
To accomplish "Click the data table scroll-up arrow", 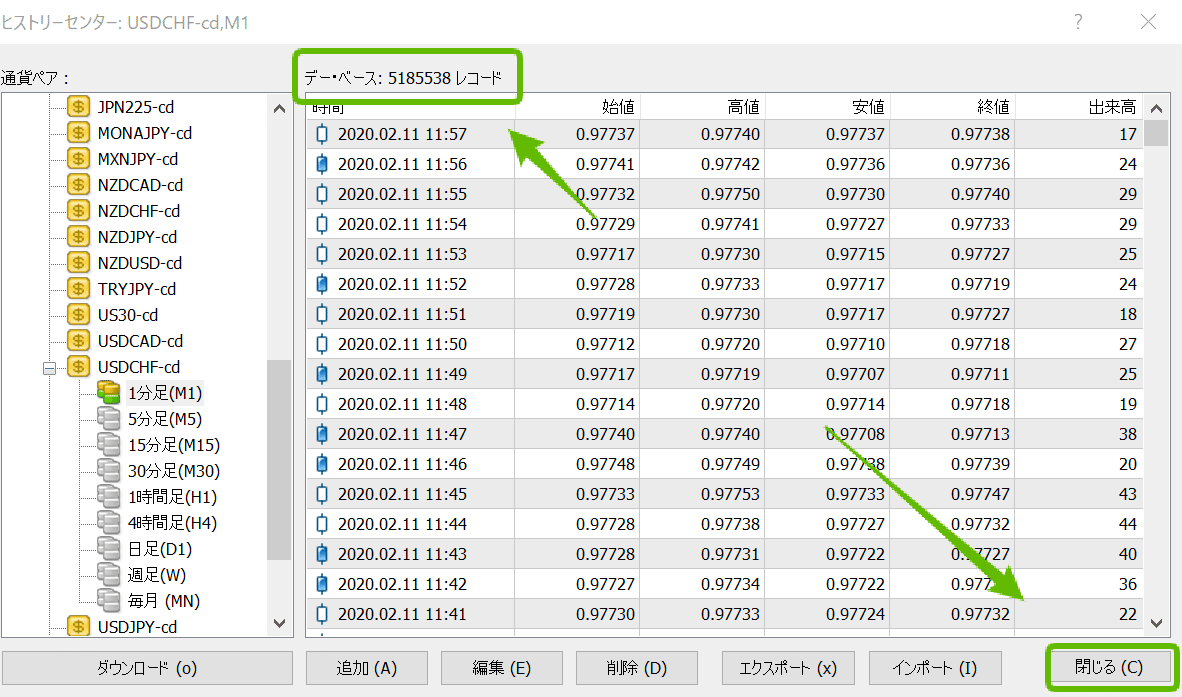I will point(1156,109).
